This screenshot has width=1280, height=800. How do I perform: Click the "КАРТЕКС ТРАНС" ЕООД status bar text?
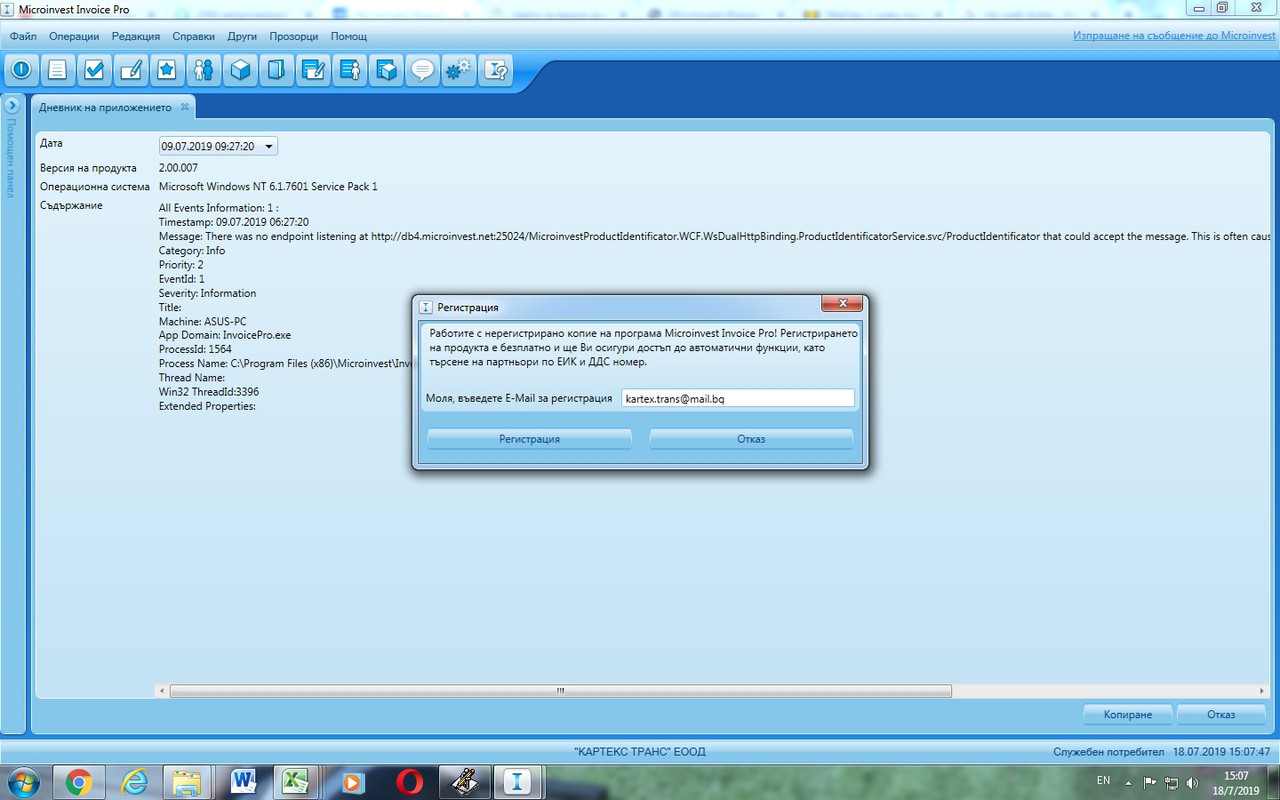pyautogui.click(x=640, y=751)
